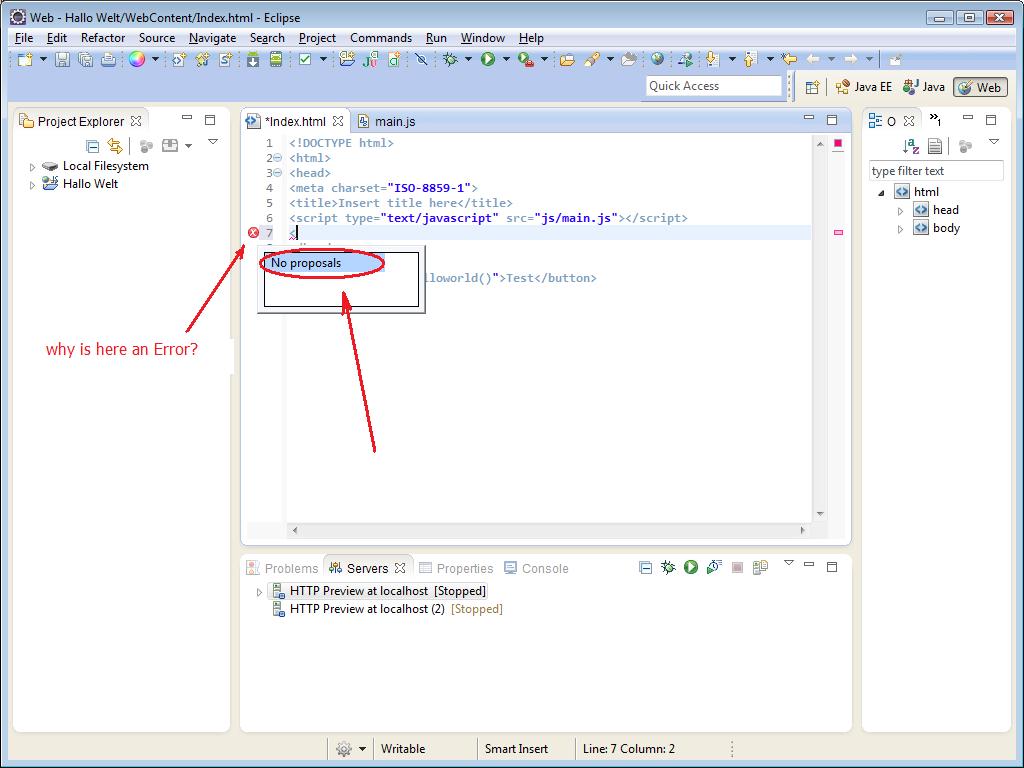The height and width of the screenshot is (768, 1024).
Task: Switch to the Problems tab
Action: pos(283,568)
